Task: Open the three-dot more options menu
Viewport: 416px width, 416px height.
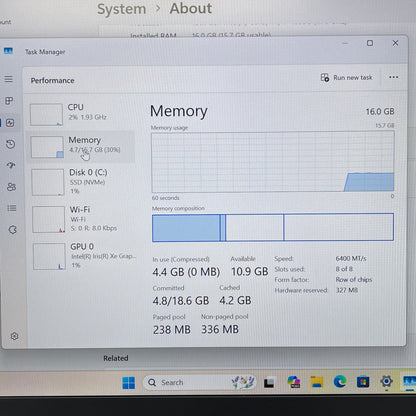Action: (393, 77)
